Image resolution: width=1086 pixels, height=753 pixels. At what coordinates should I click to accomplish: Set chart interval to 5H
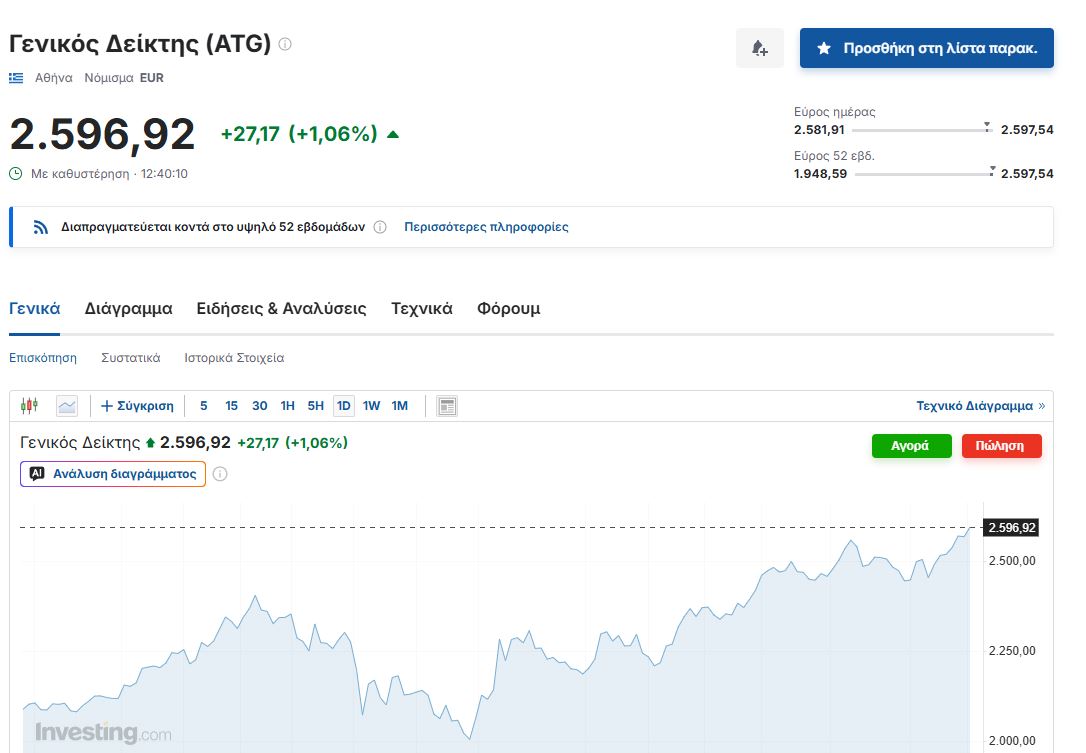click(316, 406)
